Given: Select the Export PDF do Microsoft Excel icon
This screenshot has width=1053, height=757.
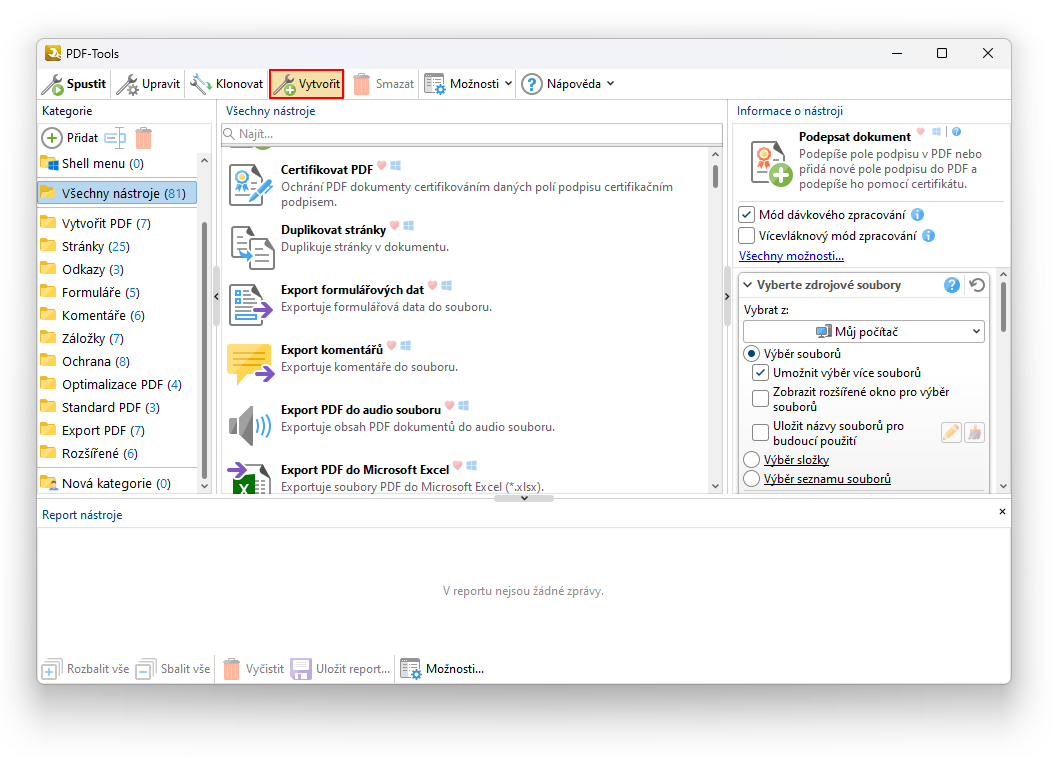Looking at the screenshot, I should coord(248,479).
